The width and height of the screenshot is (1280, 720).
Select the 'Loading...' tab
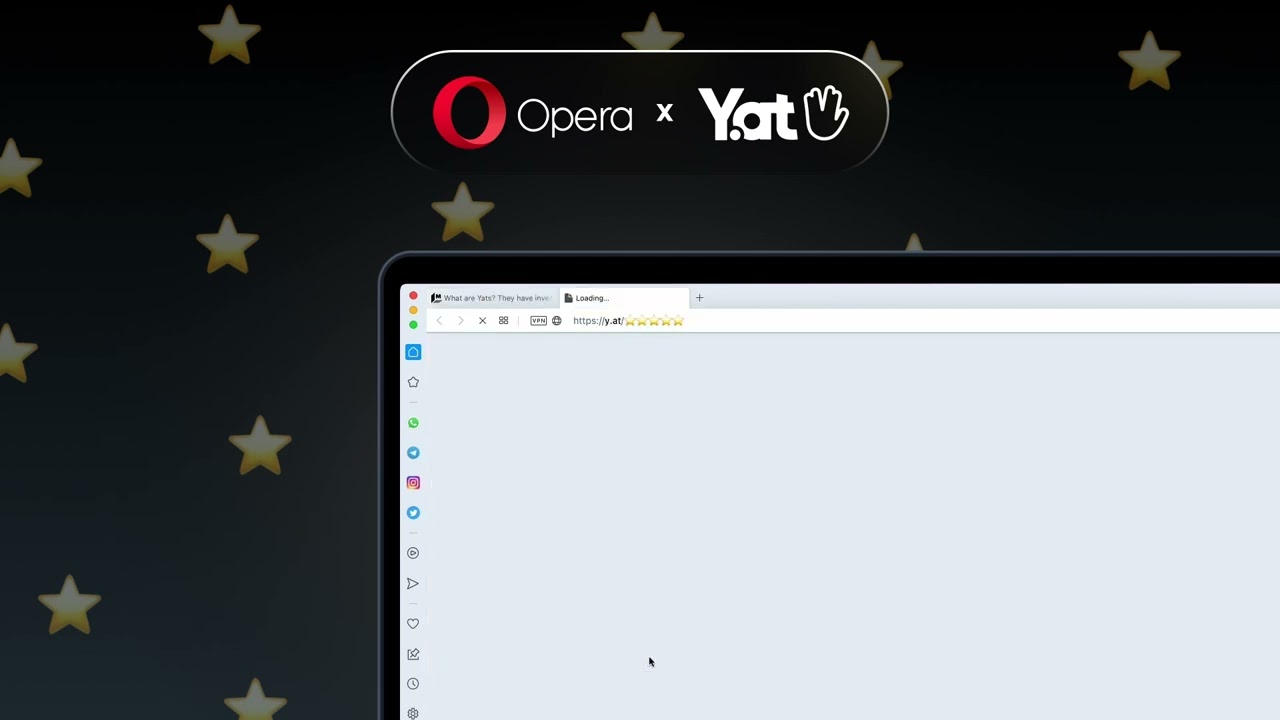click(624, 298)
